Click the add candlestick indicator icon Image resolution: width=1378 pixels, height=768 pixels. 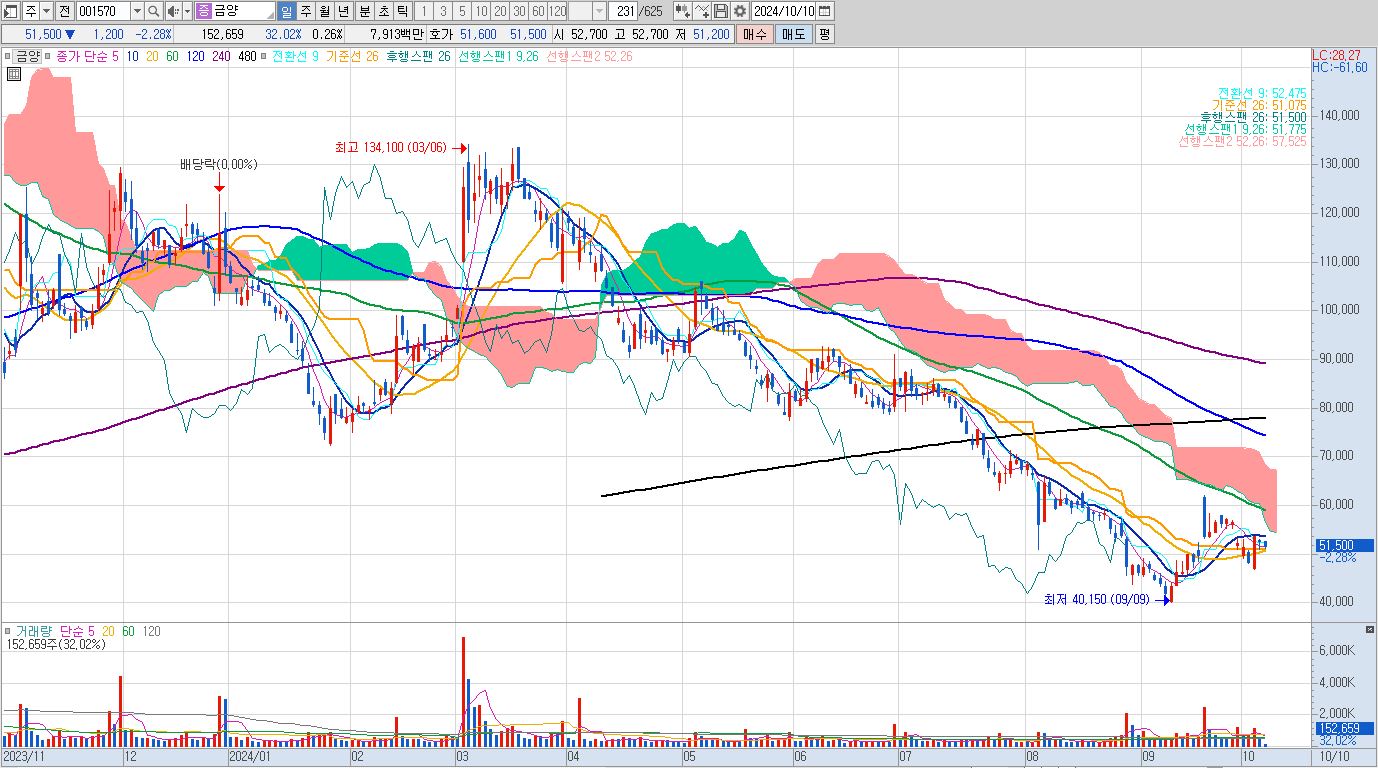point(682,11)
